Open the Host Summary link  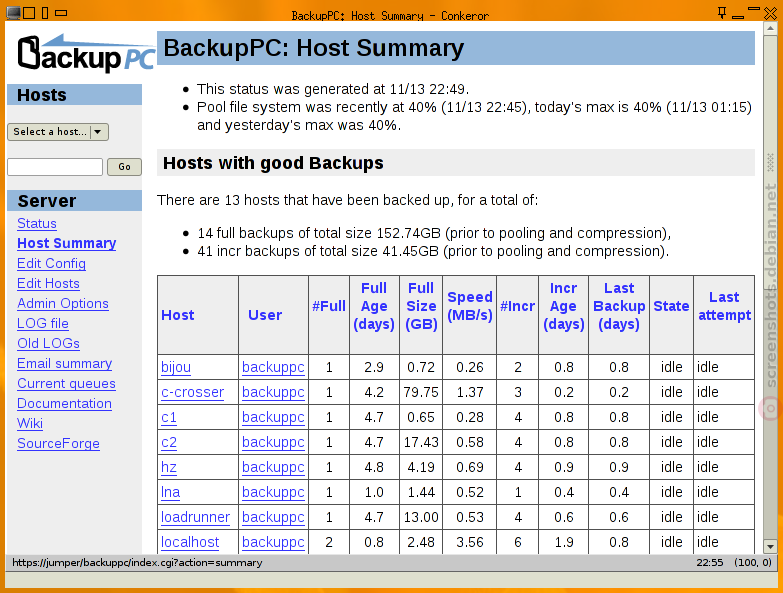point(66,243)
